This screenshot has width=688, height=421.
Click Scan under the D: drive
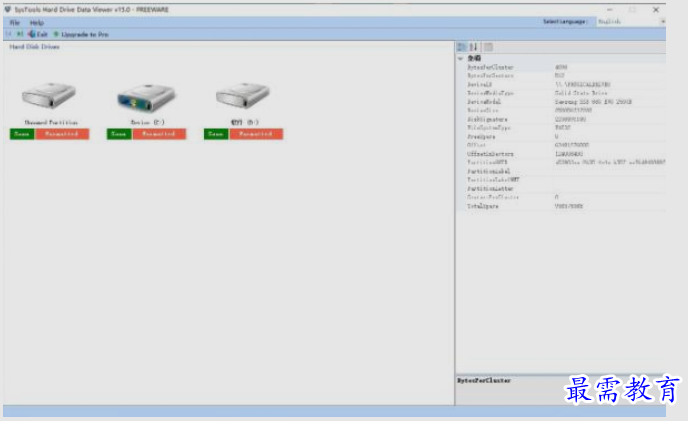(216, 134)
